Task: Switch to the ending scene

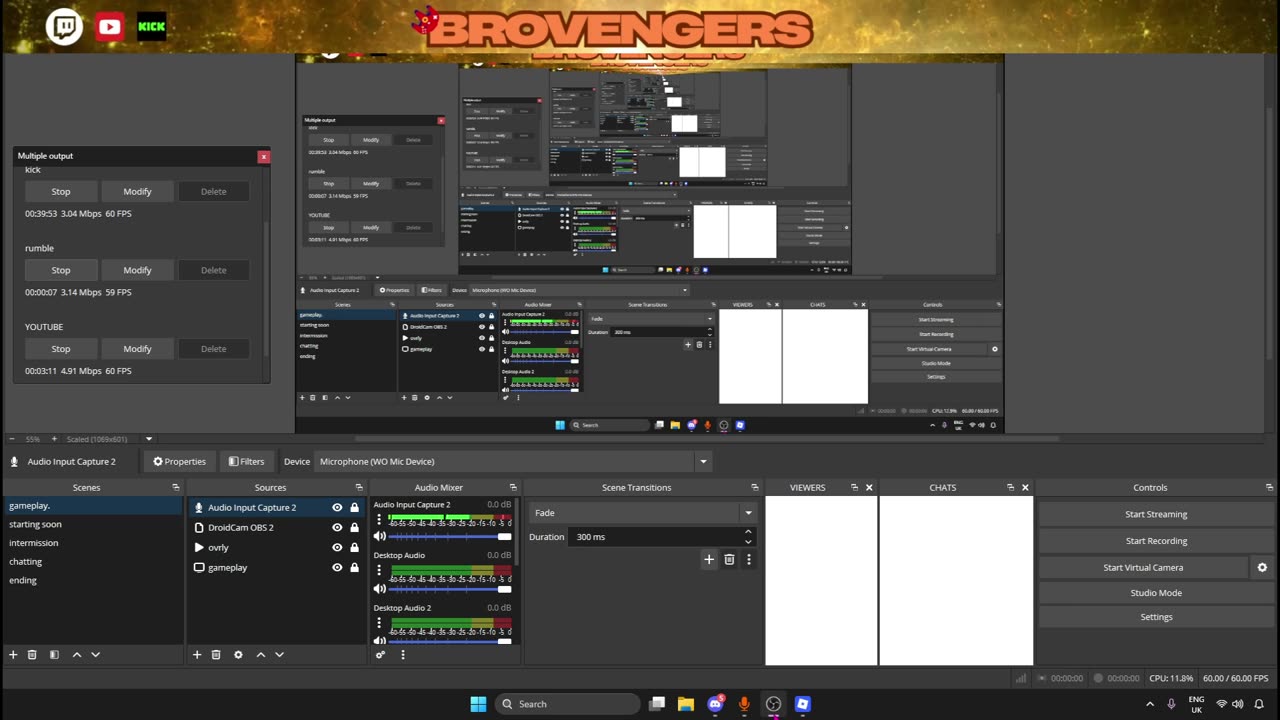Action: click(93, 580)
